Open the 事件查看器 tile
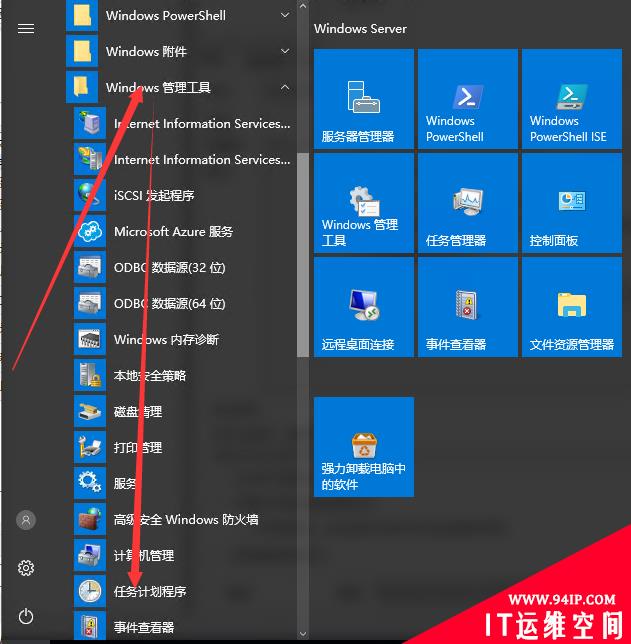 468,307
